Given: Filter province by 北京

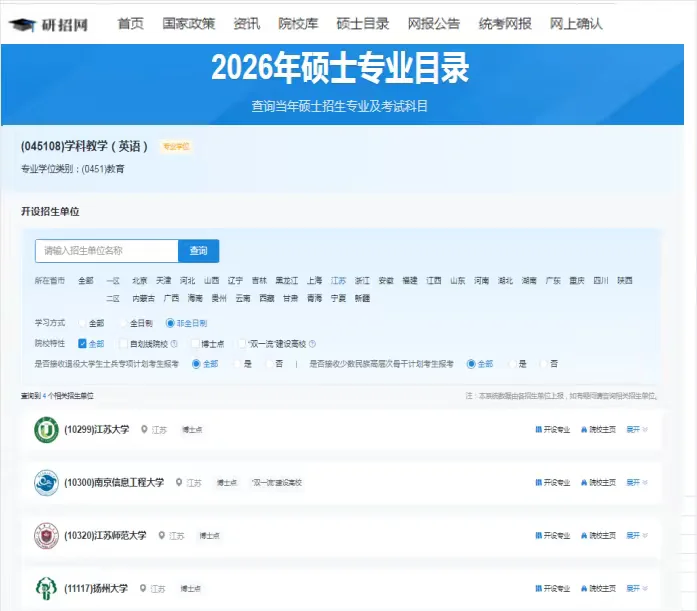Looking at the screenshot, I should (x=140, y=280).
